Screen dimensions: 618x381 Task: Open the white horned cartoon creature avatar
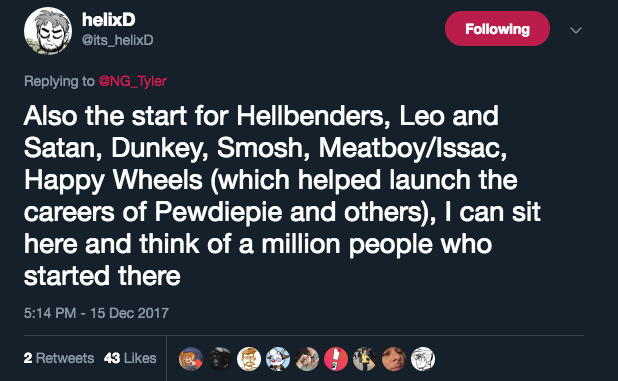(x=278, y=359)
